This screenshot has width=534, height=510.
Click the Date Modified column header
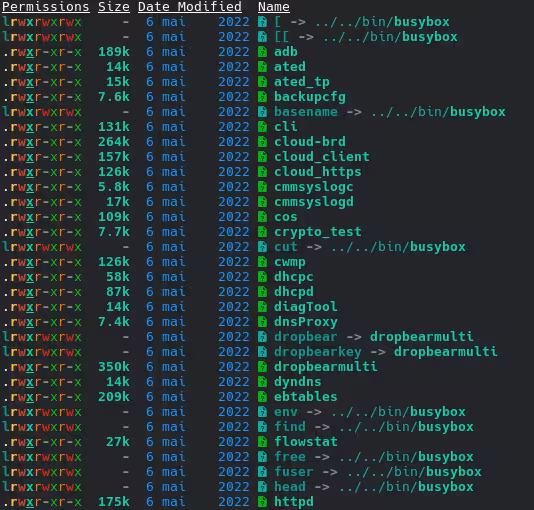[190, 7]
